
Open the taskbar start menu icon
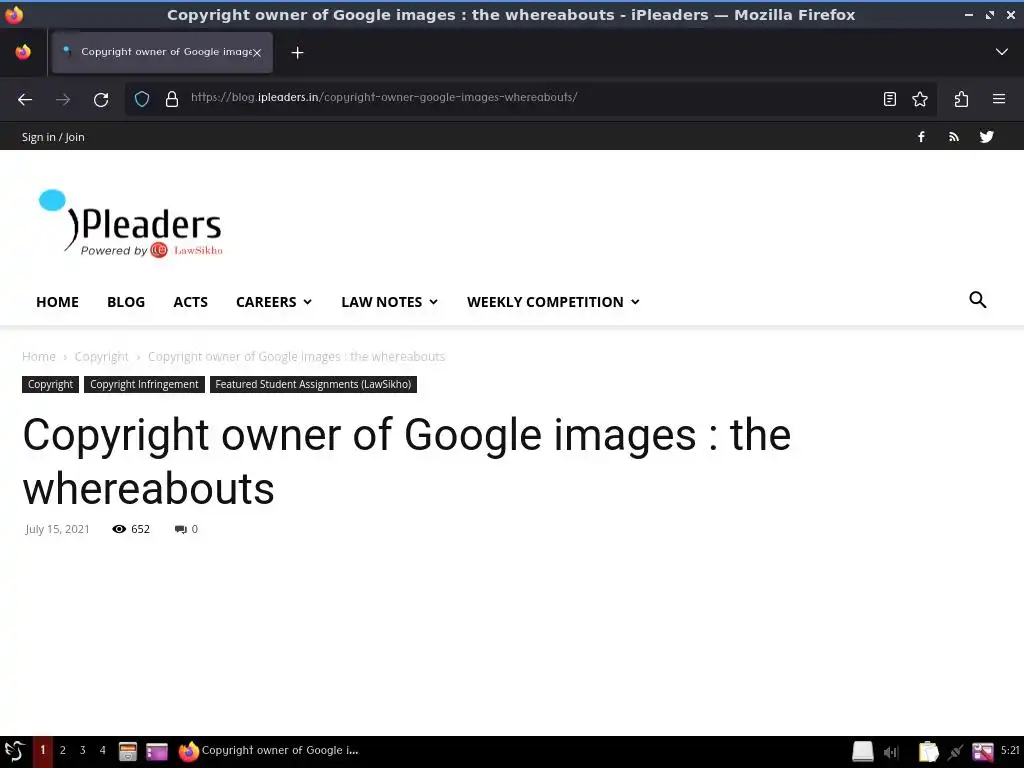tap(14, 751)
